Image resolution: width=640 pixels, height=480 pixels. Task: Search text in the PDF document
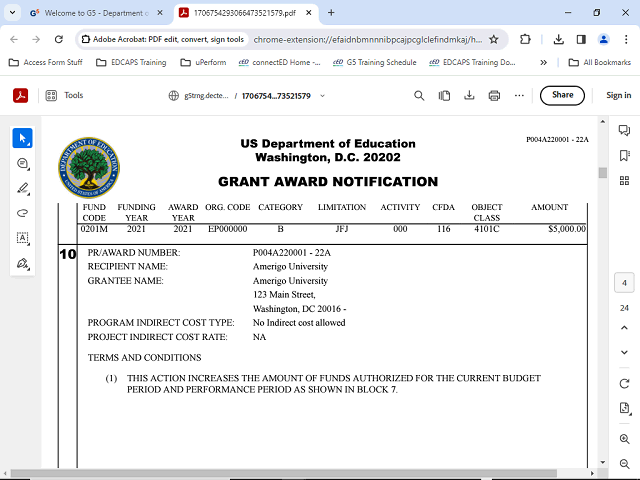[x=419, y=96]
